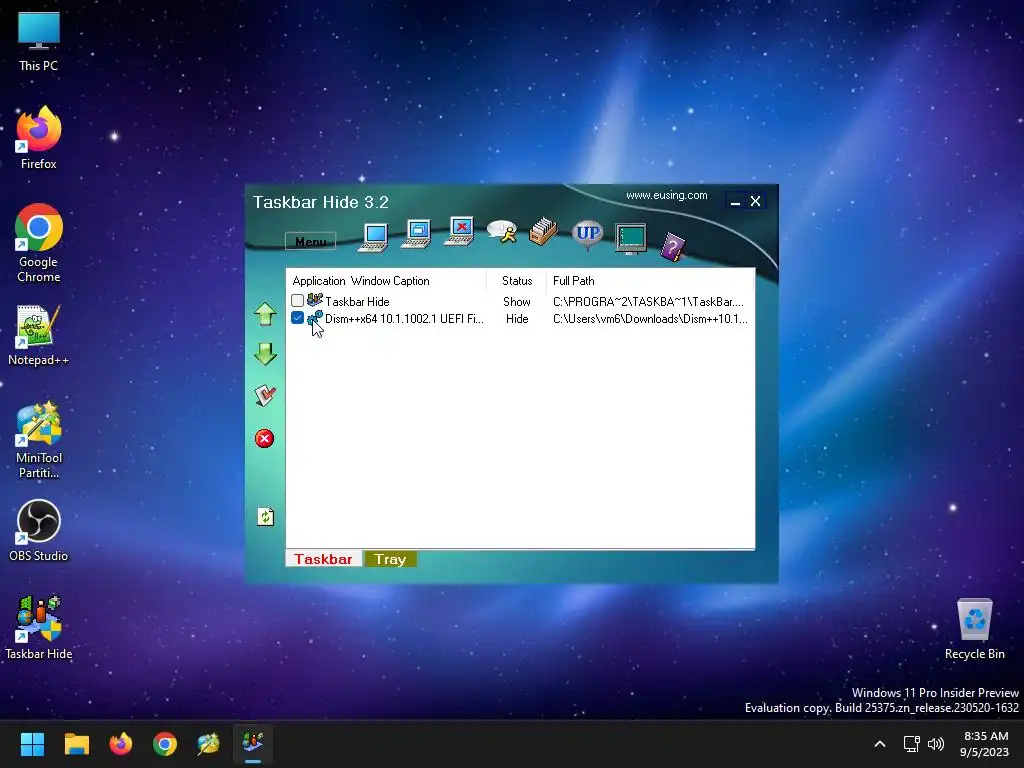This screenshot has height=768, width=1024.
Task: Close the Taskbar Hide window
Action: pyautogui.click(x=756, y=201)
